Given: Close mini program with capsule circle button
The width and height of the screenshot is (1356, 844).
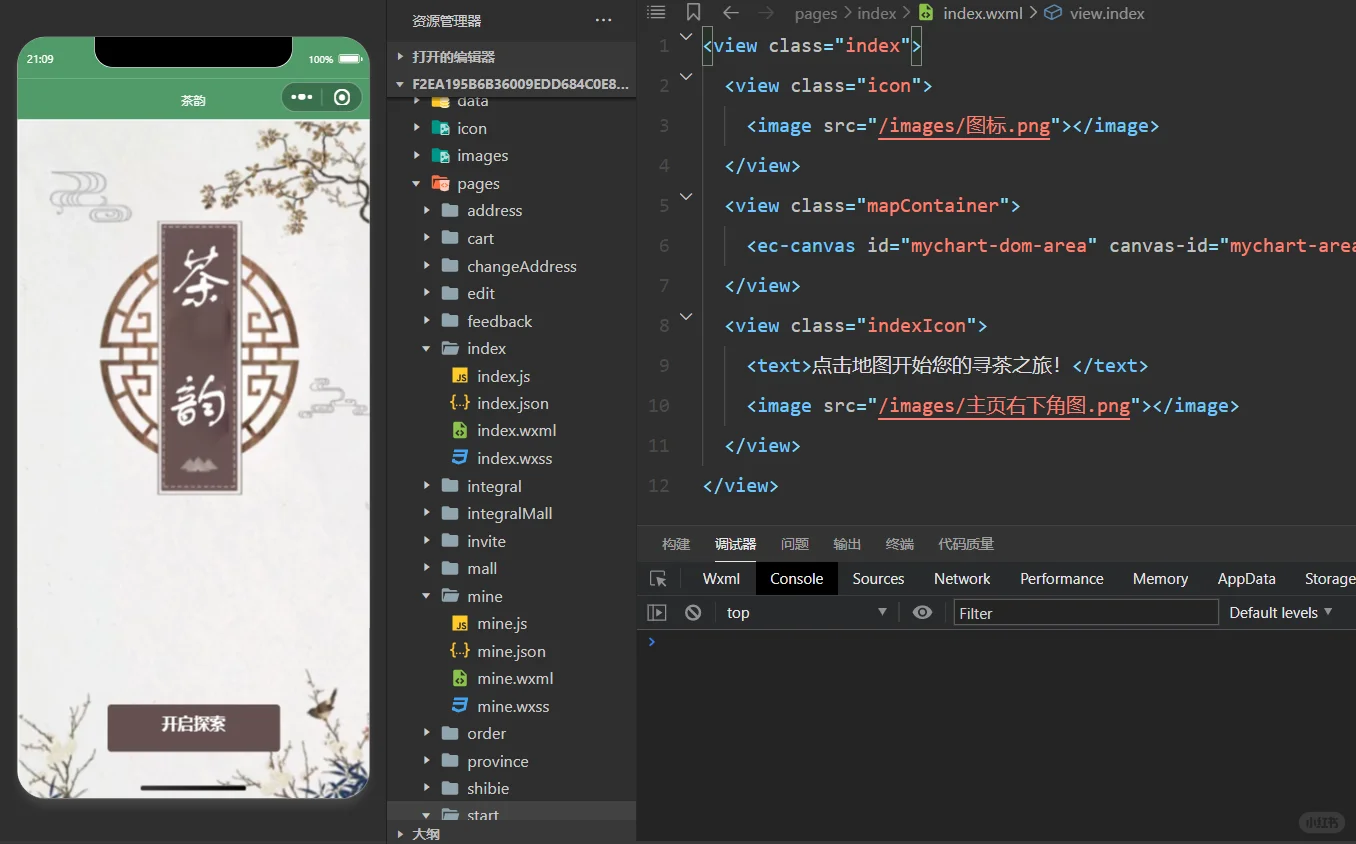Looking at the screenshot, I should tap(342, 97).
